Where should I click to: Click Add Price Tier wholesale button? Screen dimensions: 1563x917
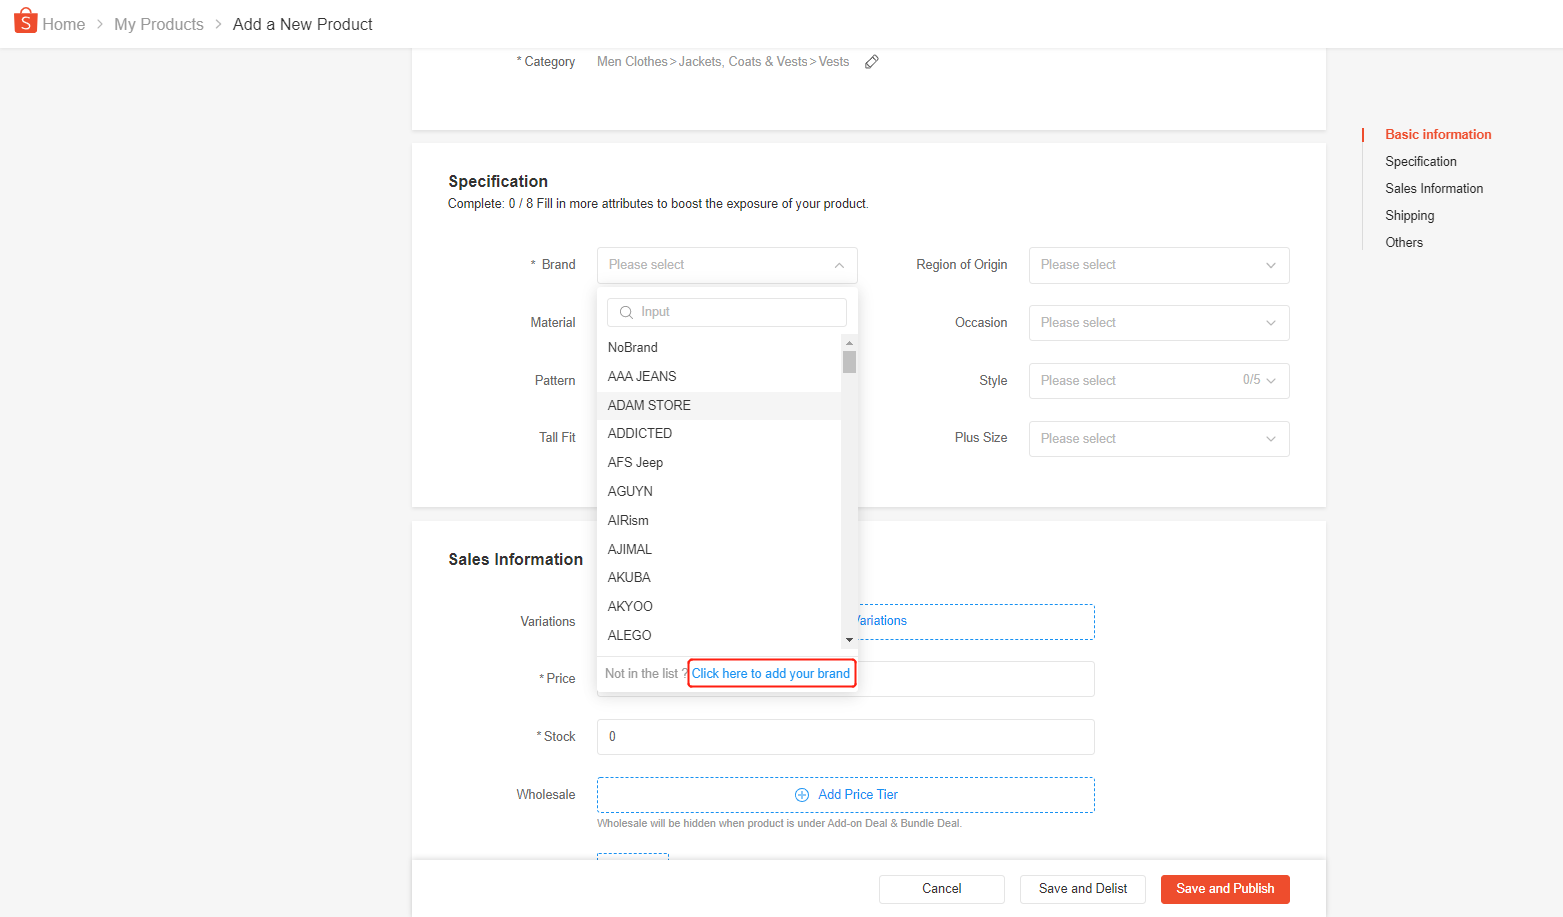(x=846, y=795)
